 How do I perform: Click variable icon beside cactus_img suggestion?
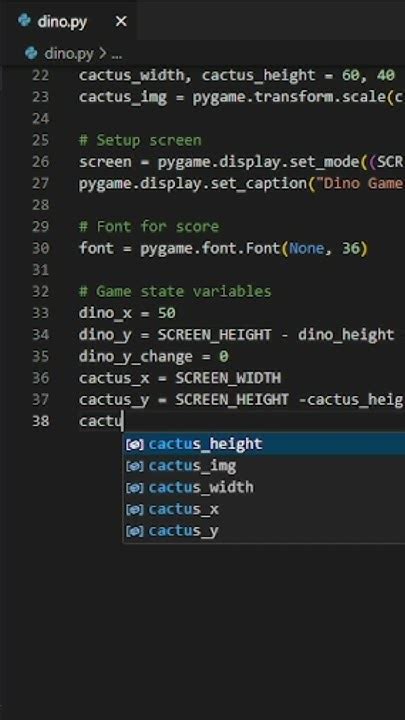pyautogui.click(x=135, y=466)
